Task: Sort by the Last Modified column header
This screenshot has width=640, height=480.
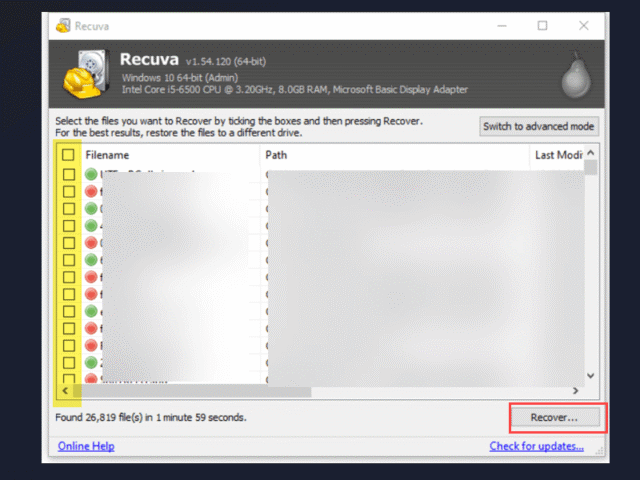Action: 557,155
